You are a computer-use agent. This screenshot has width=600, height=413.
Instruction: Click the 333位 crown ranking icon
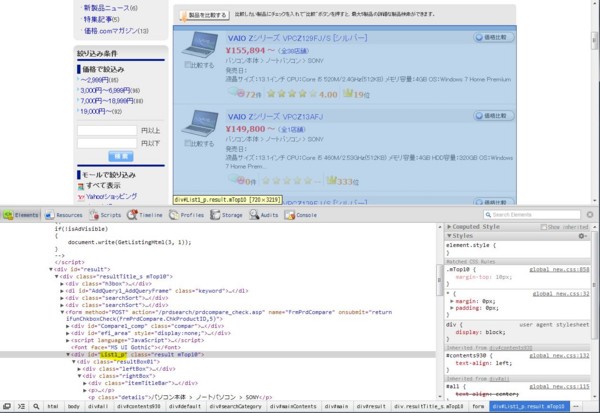point(331,180)
